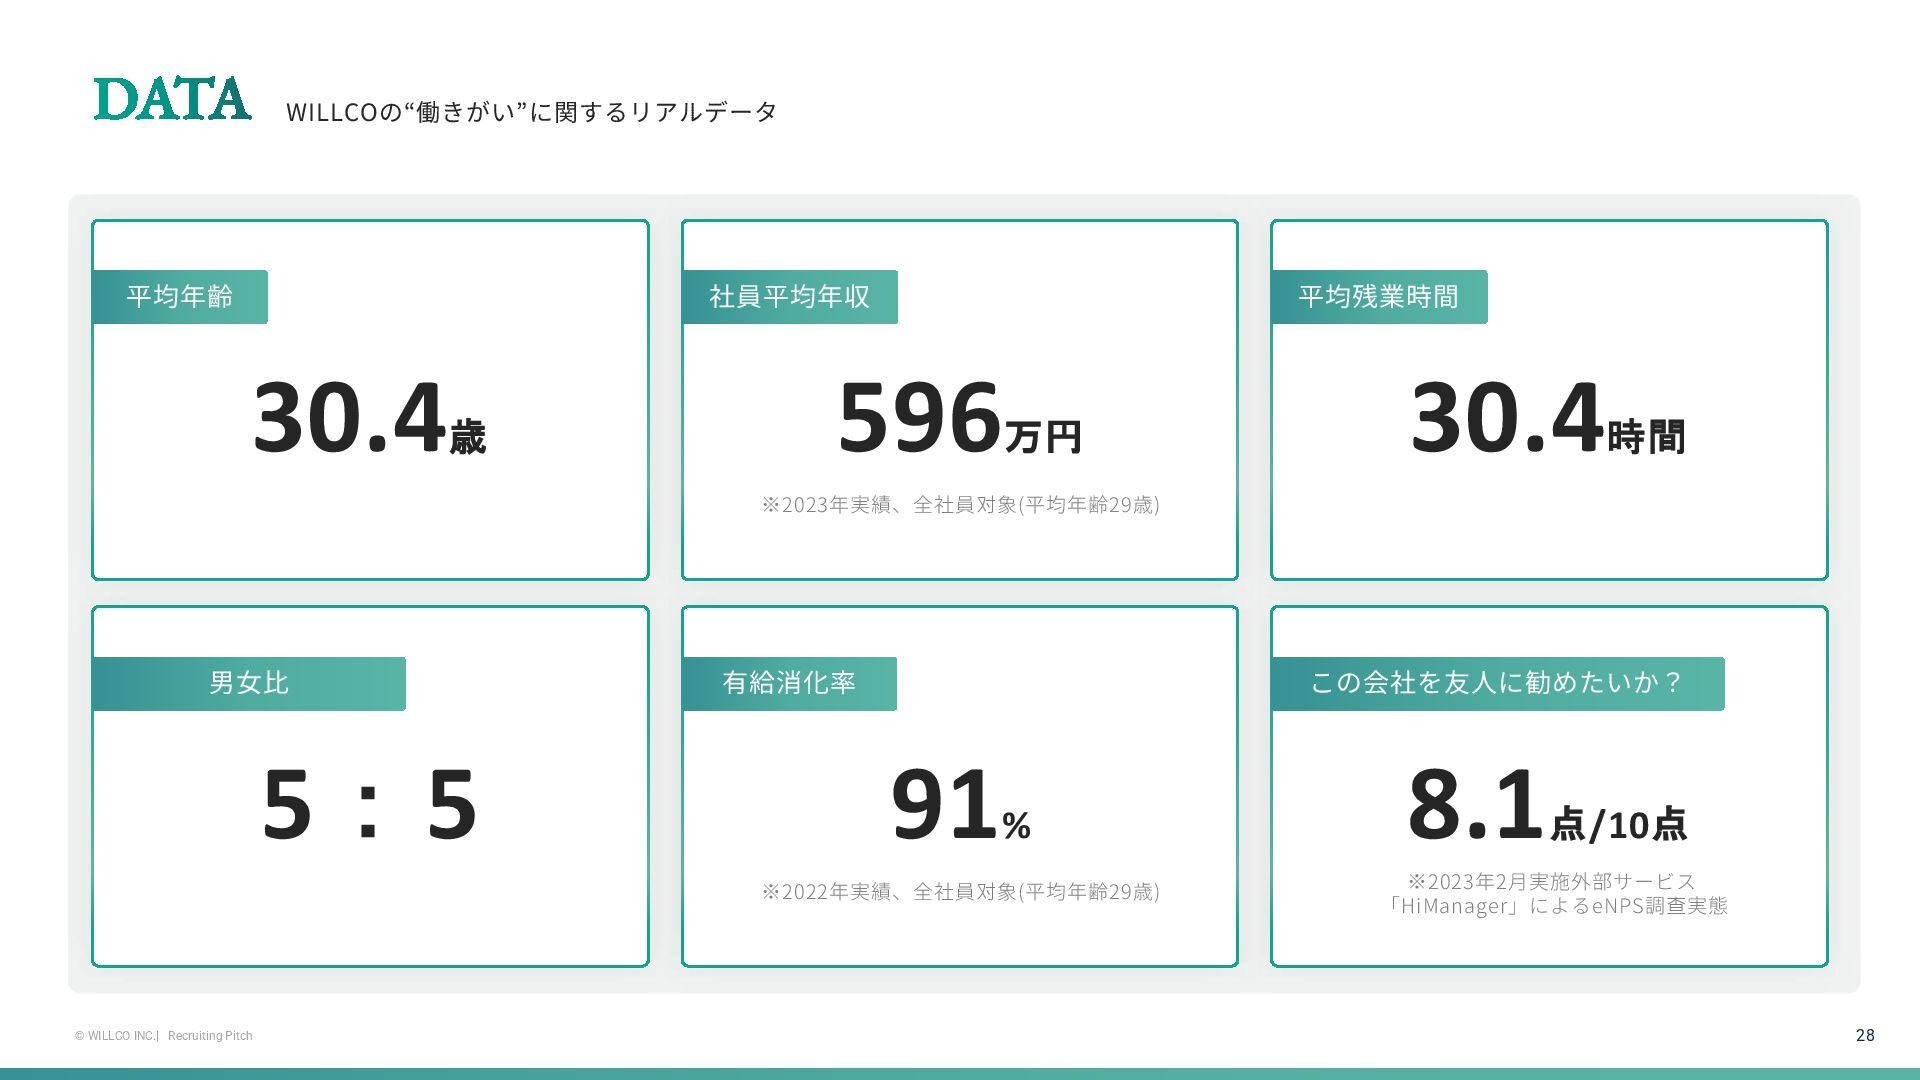
Task: Click the Recruiting Pitch footer text
Action: 210,1036
